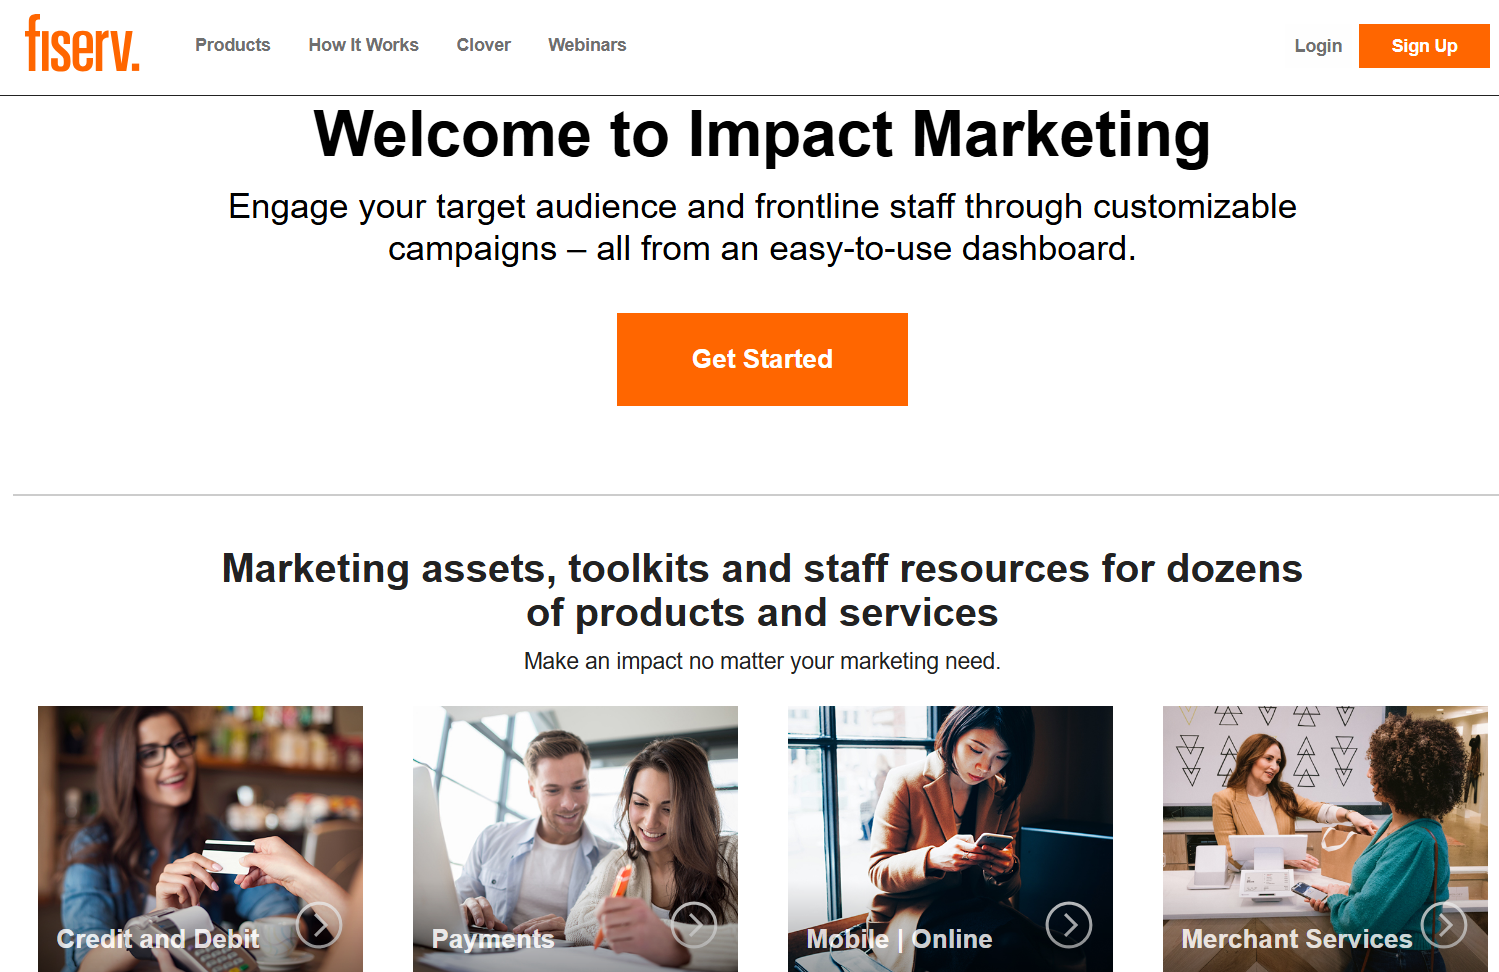Click the orange Sign Up button
This screenshot has width=1499, height=972.
(1424, 46)
